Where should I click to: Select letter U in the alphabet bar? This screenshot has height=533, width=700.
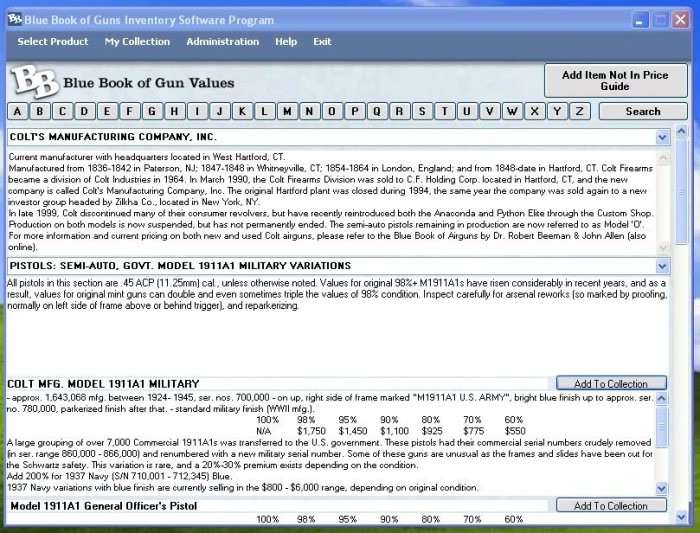(x=467, y=111)
